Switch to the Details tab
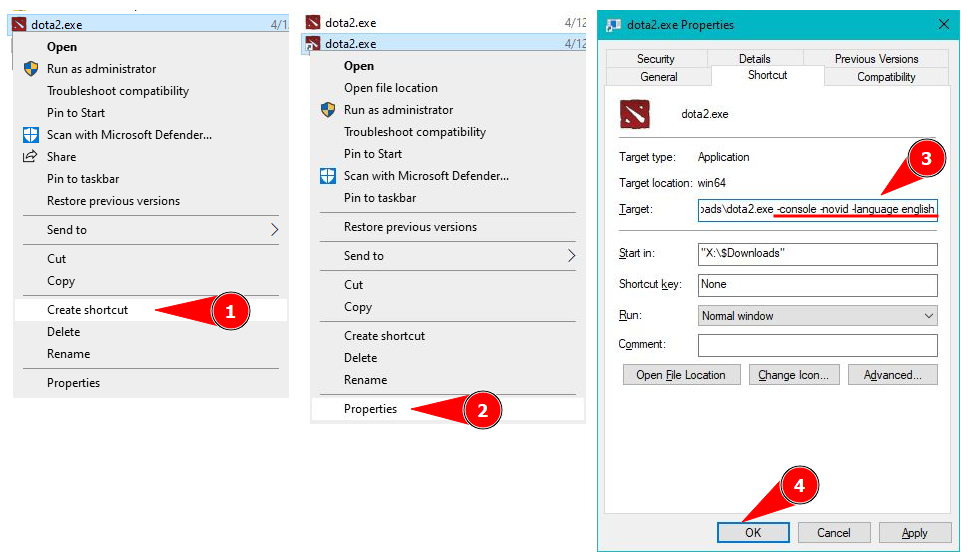Screen dimensions: 968x559 tap(754, 59)
